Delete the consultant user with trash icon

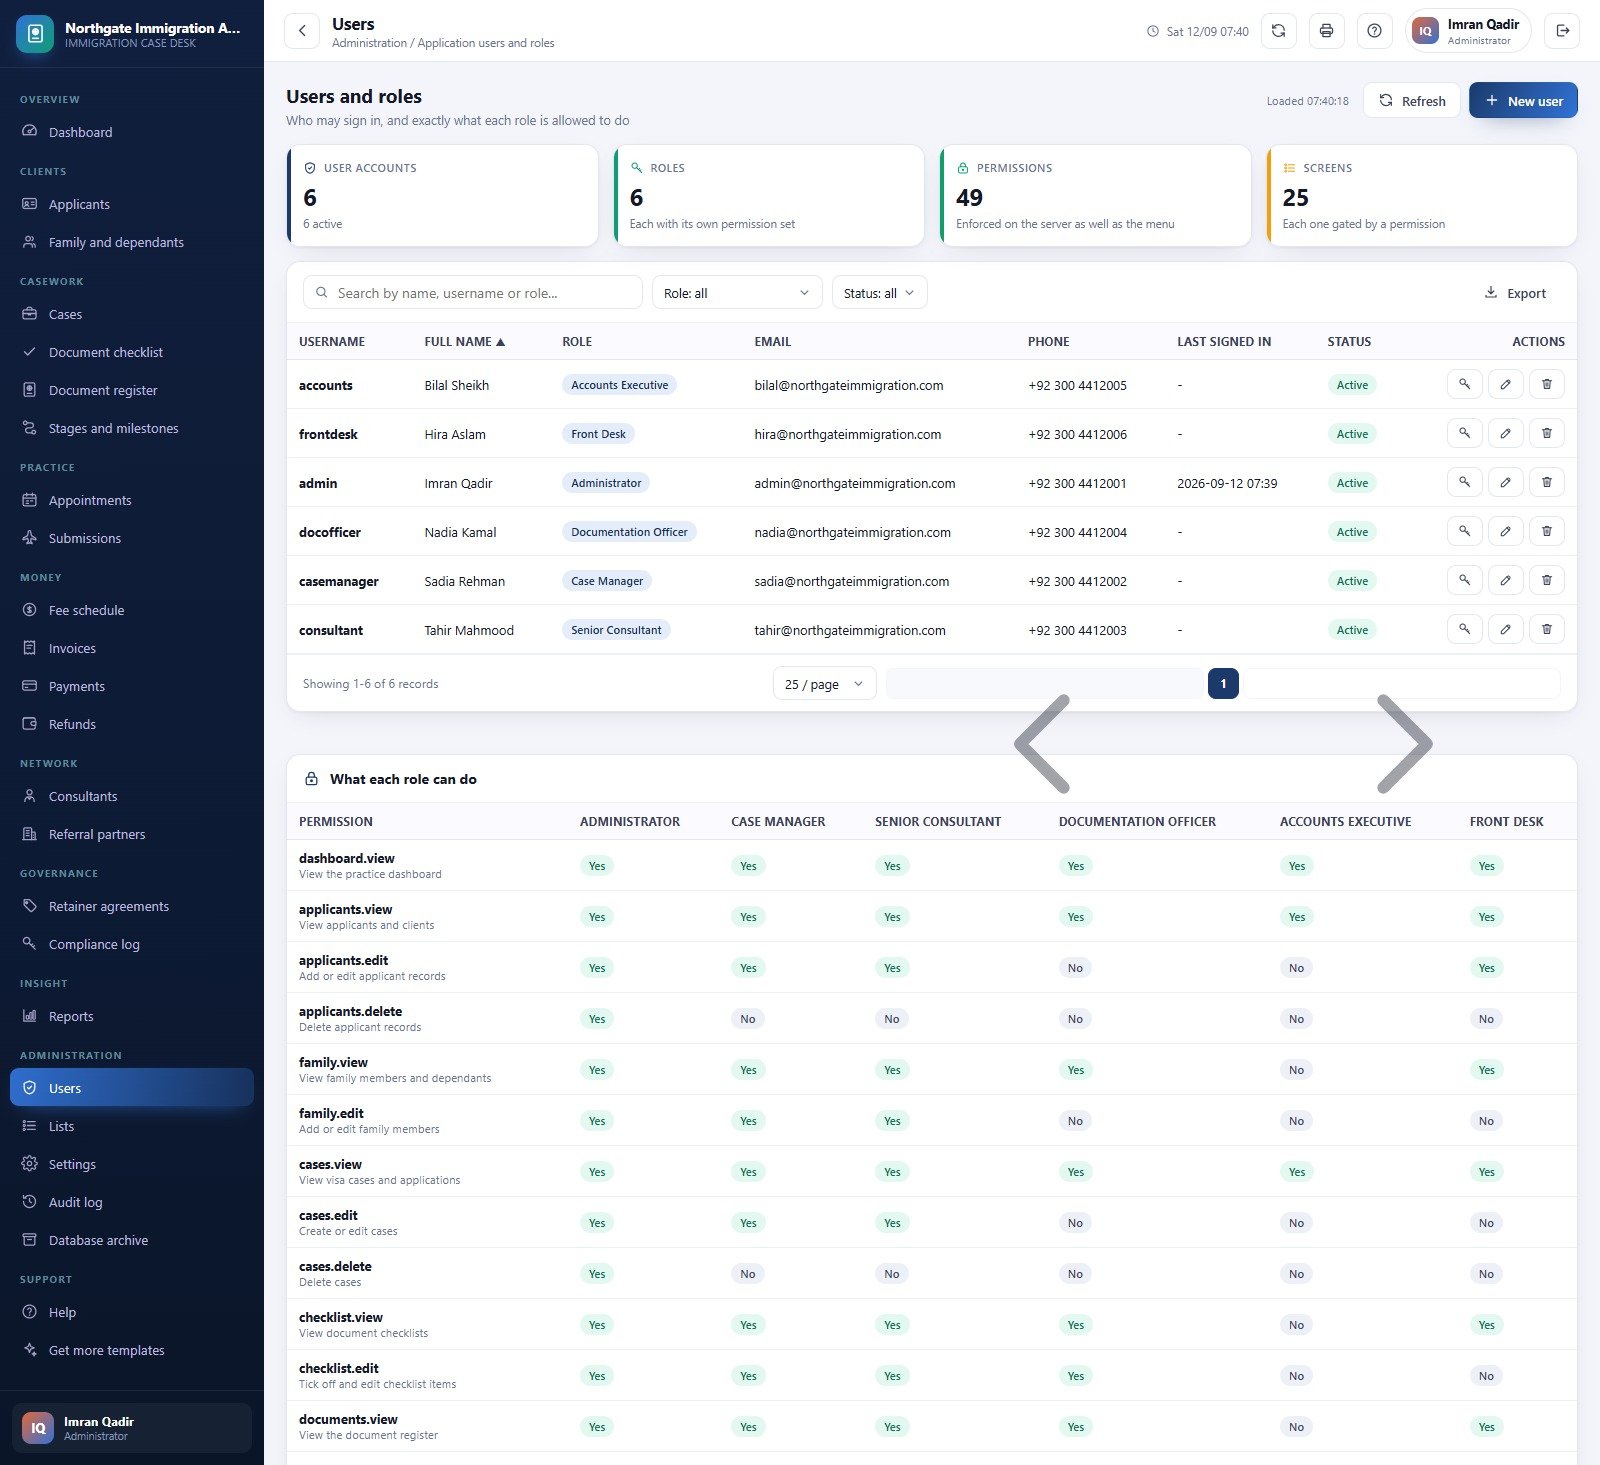coord(1546,629)
